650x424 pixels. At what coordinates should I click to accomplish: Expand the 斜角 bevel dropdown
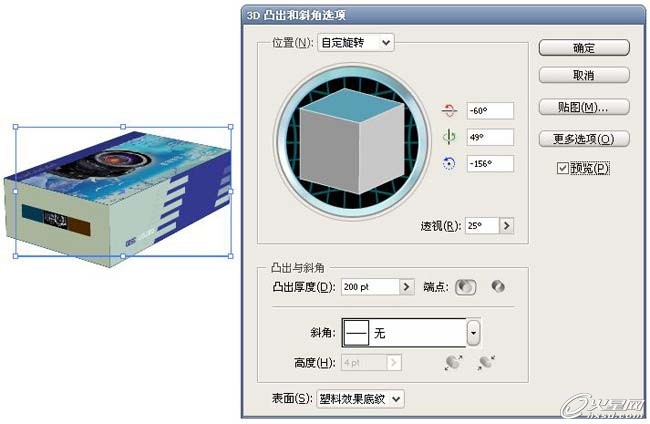(473, 332)
